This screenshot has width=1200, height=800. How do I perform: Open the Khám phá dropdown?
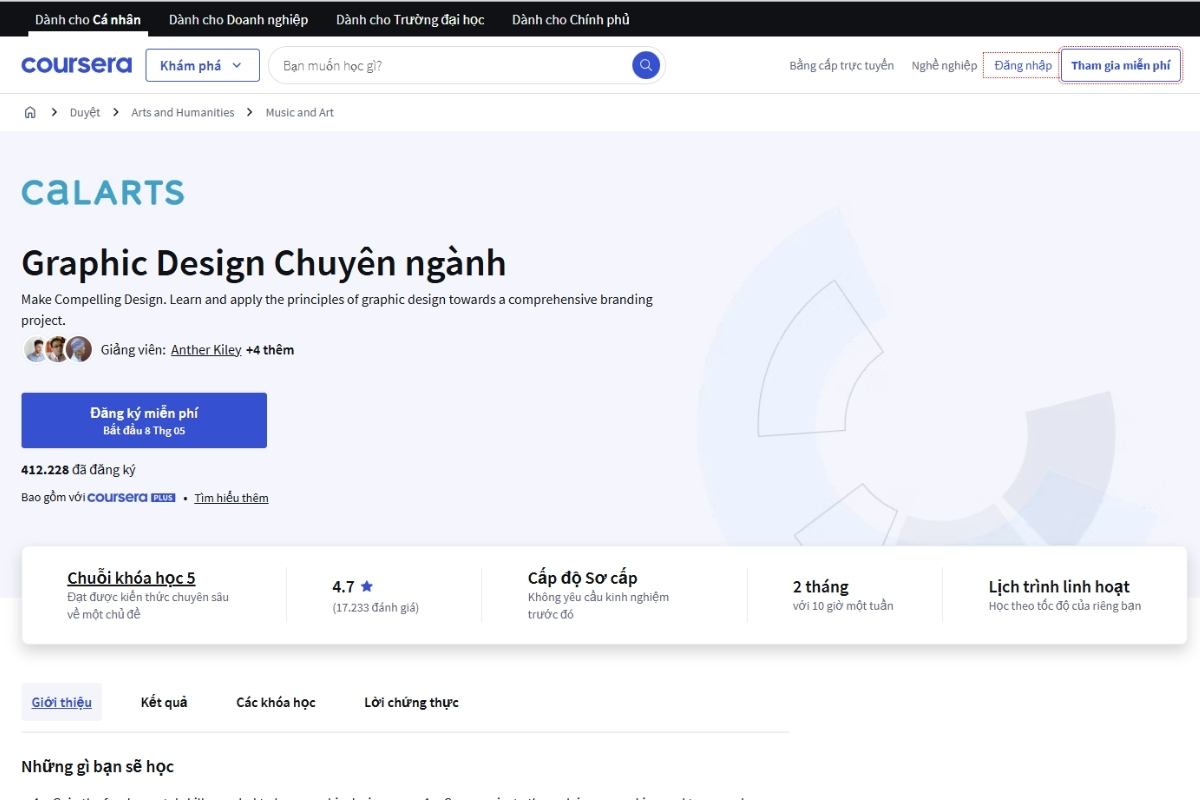click(x=202, y=64)
